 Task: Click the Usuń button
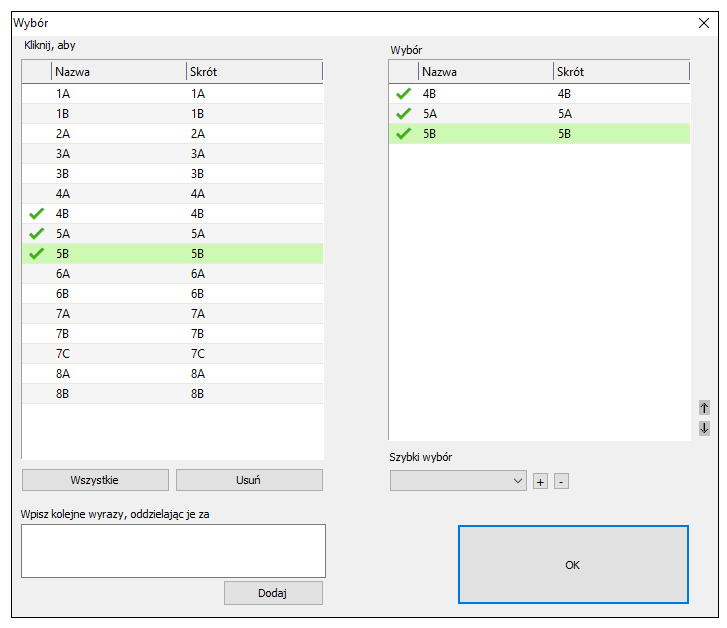pyautogui.click(x=249, y=480)
